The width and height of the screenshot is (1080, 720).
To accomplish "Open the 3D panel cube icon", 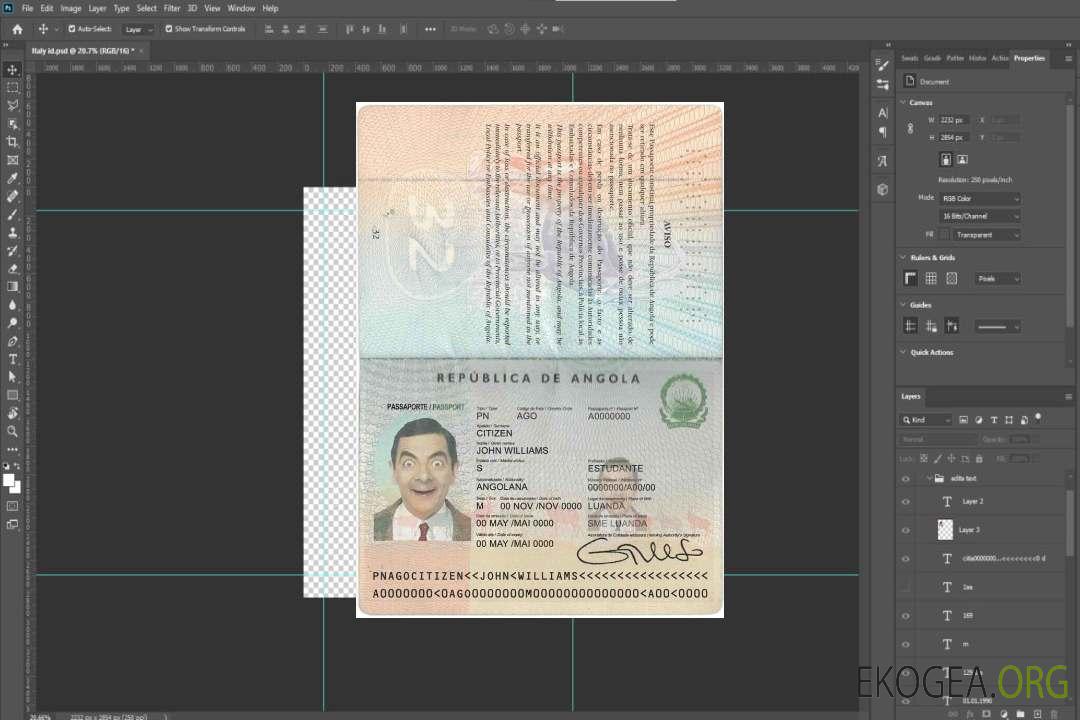I will point(882,189).
